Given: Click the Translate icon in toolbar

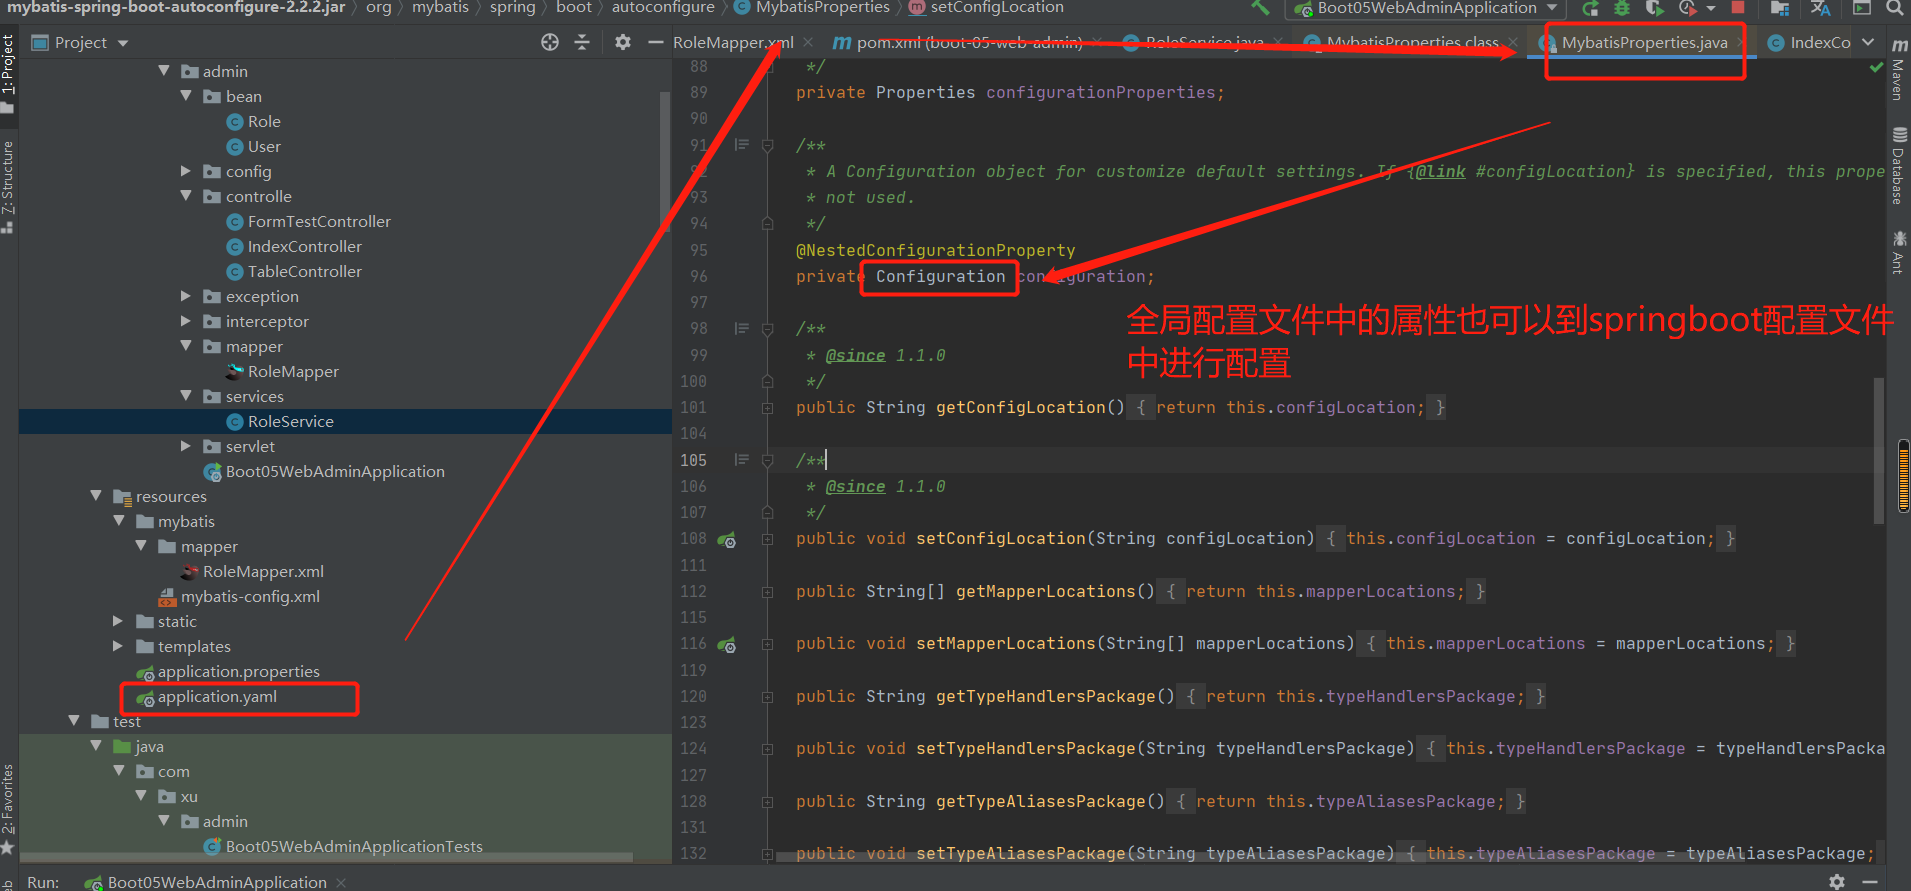Looking at the screenshot, I should click(x=1820, y=8).
